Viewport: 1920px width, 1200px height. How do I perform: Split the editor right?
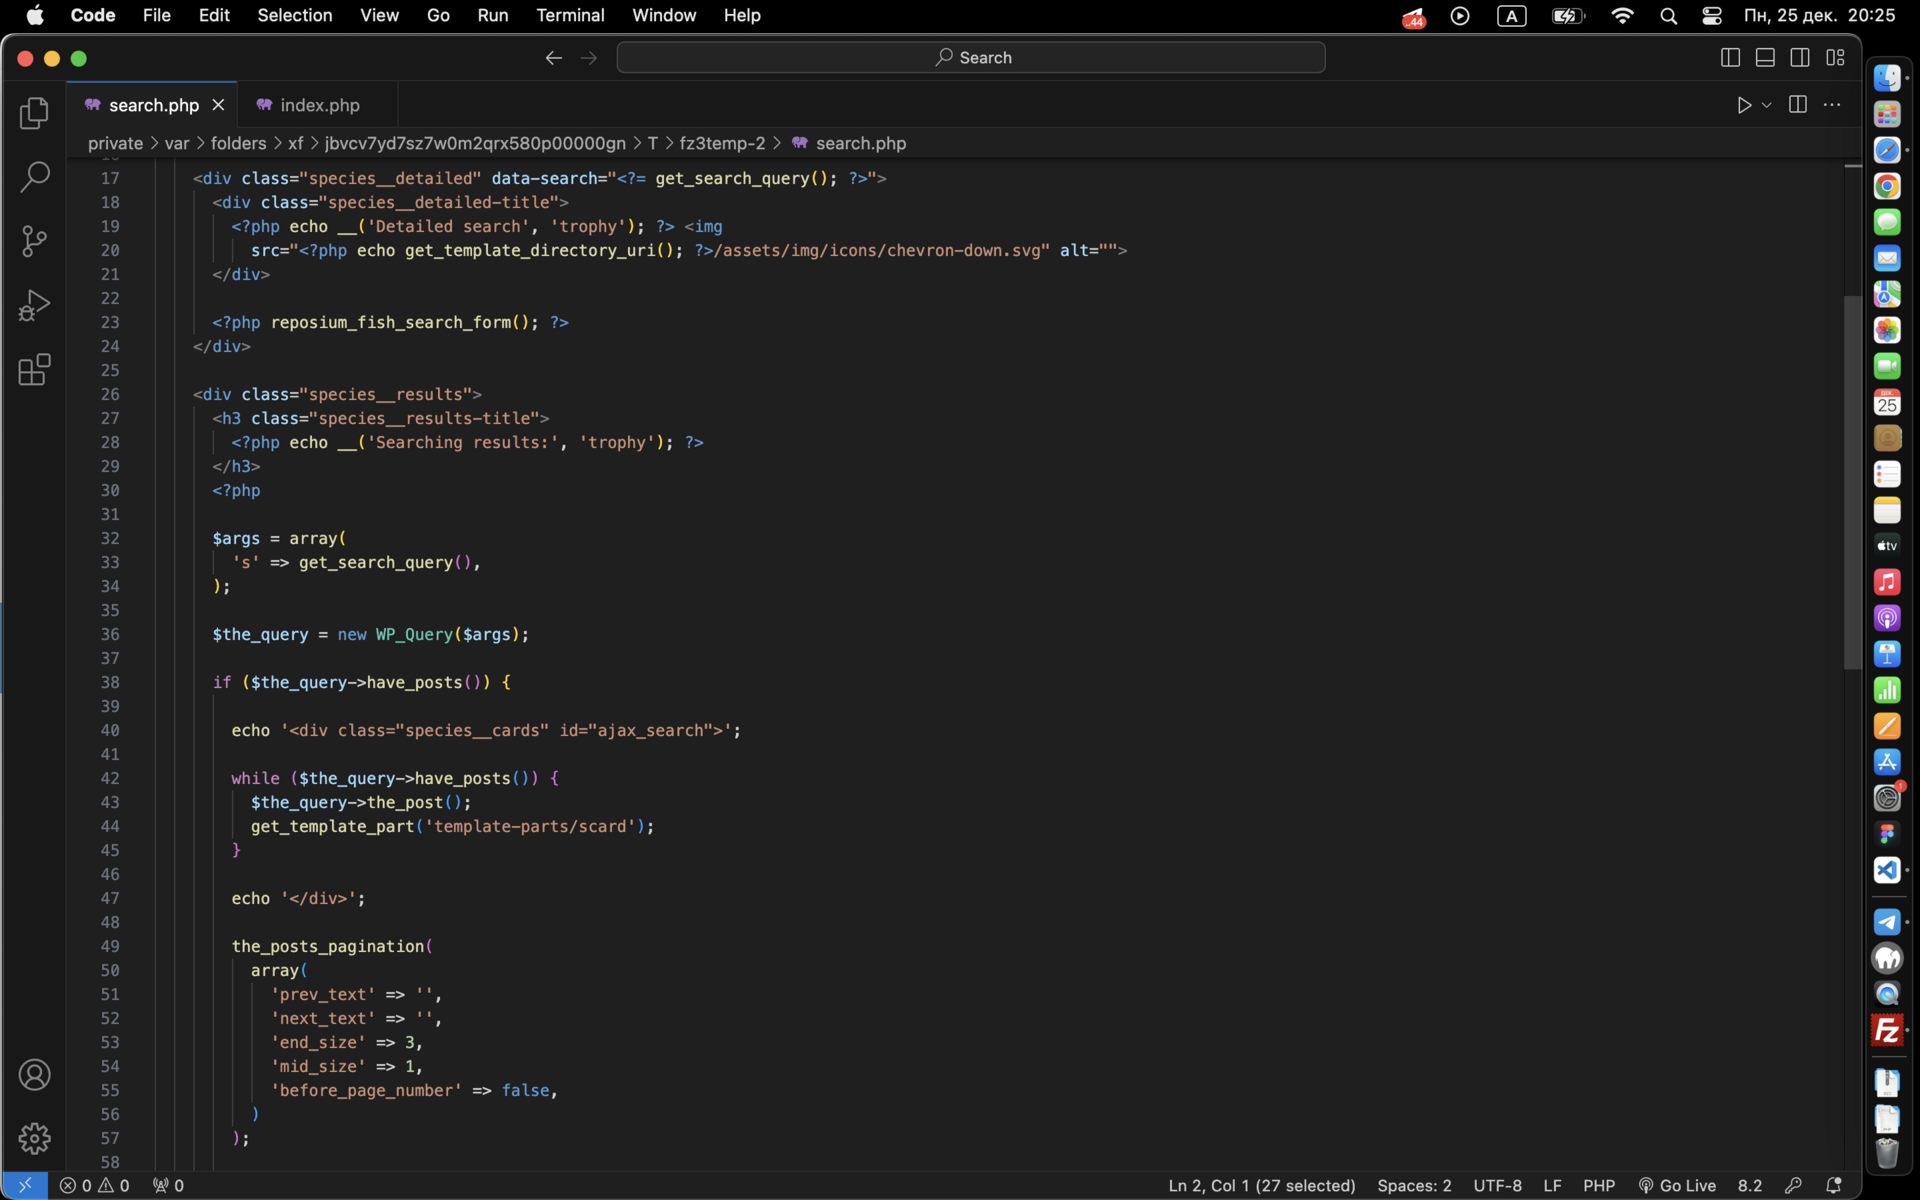(1797, 105)
